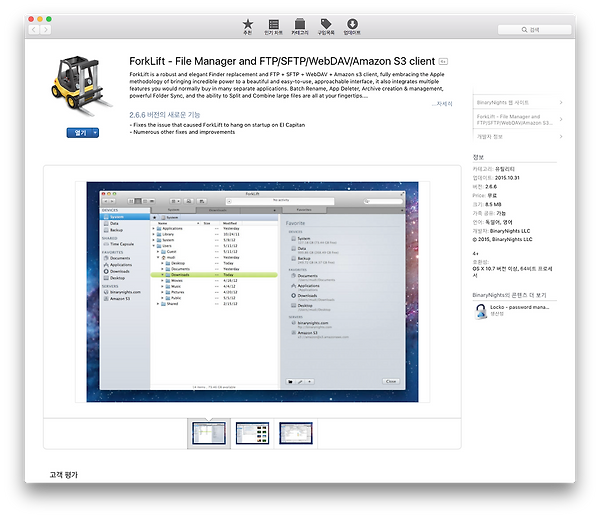Click the search field
Image resolution: width=600 pixels, height=518 pixels.
tap(534, 29)
